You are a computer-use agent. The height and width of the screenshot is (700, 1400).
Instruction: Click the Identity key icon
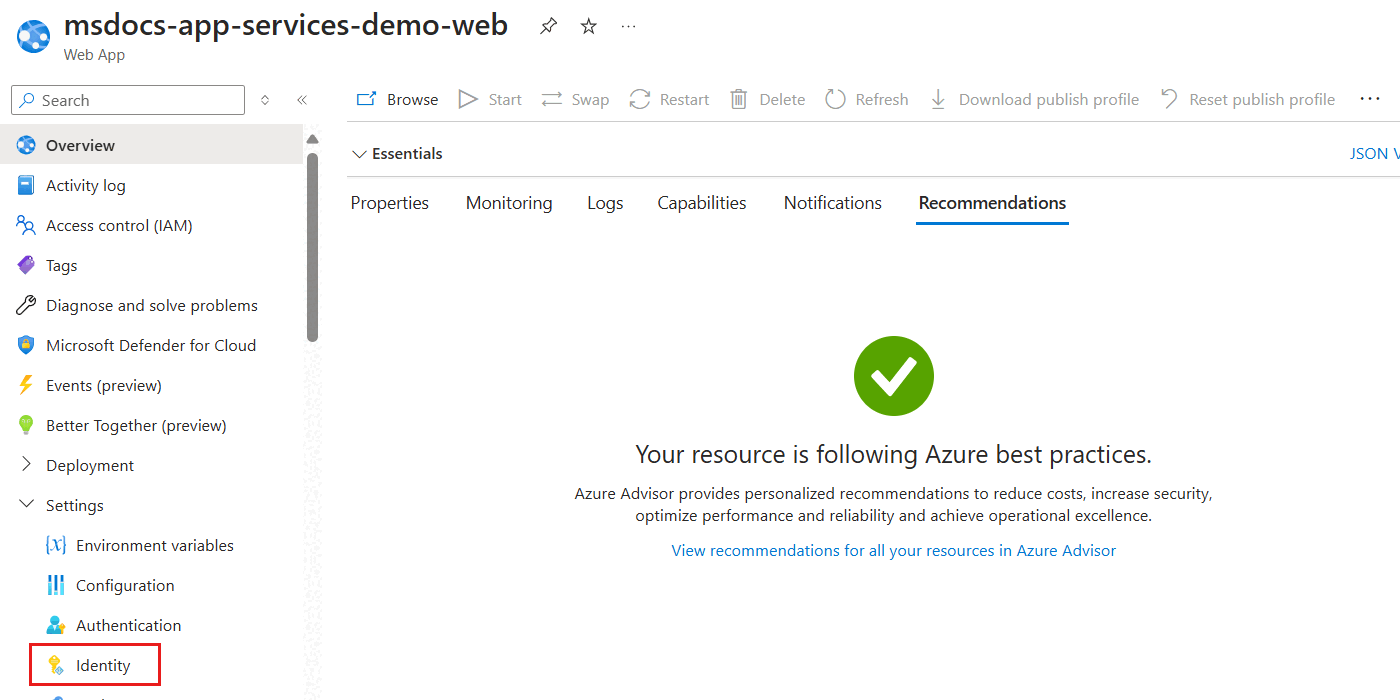(56, 665)
